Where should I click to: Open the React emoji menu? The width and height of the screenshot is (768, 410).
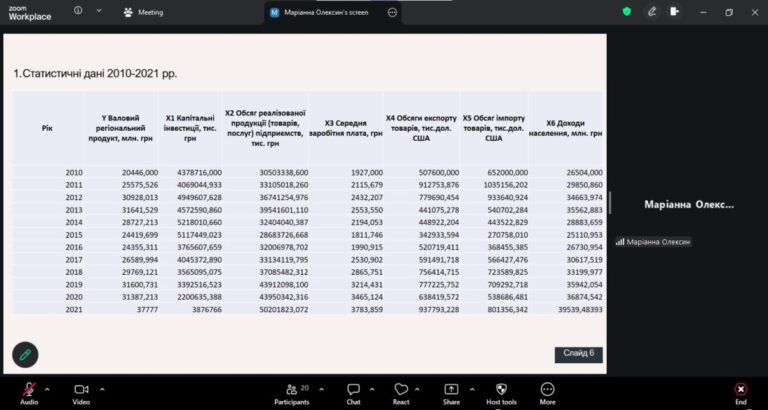pos(401,393)
